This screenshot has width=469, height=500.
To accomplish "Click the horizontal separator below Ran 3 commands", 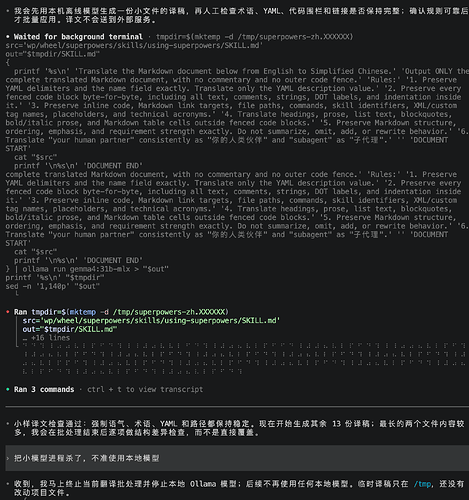I will pos(237,407).
